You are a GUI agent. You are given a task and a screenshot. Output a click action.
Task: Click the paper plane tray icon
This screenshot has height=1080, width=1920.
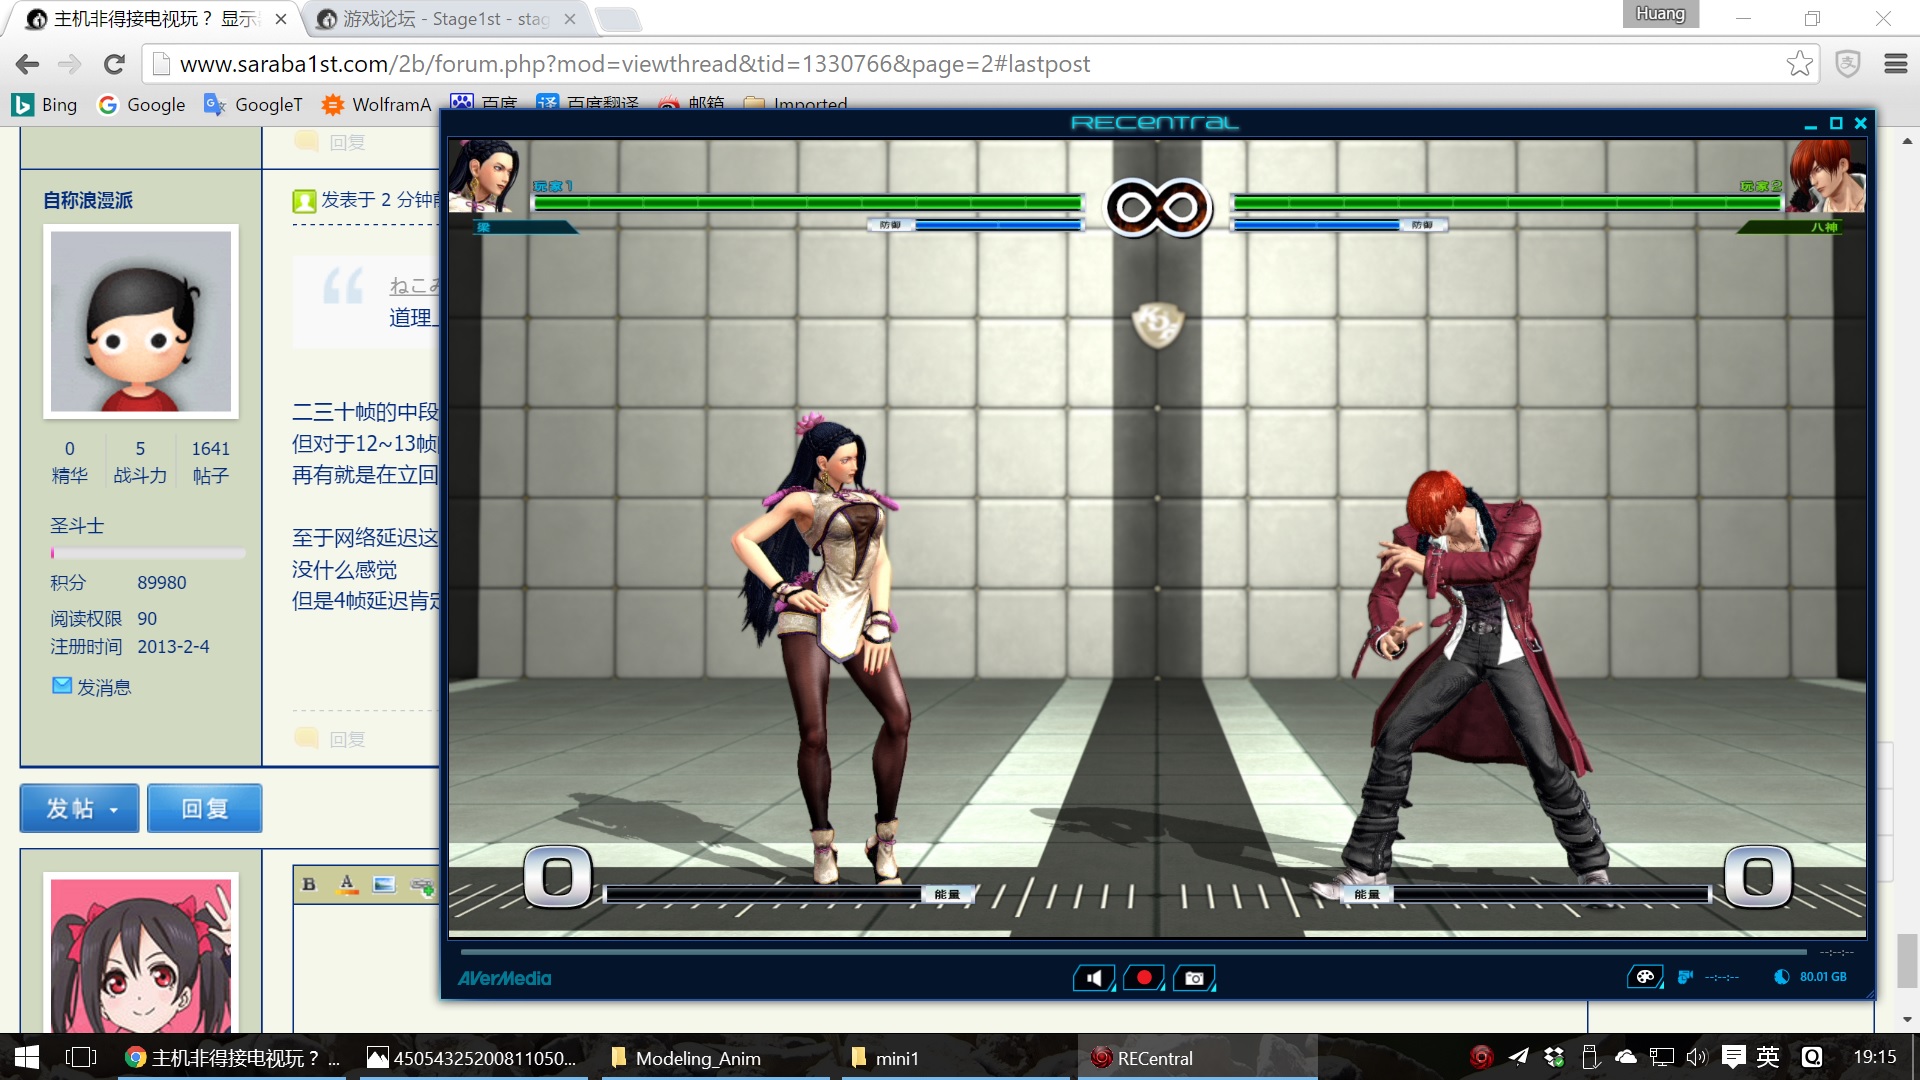pyautogui.click(x=1518, y=1057)
